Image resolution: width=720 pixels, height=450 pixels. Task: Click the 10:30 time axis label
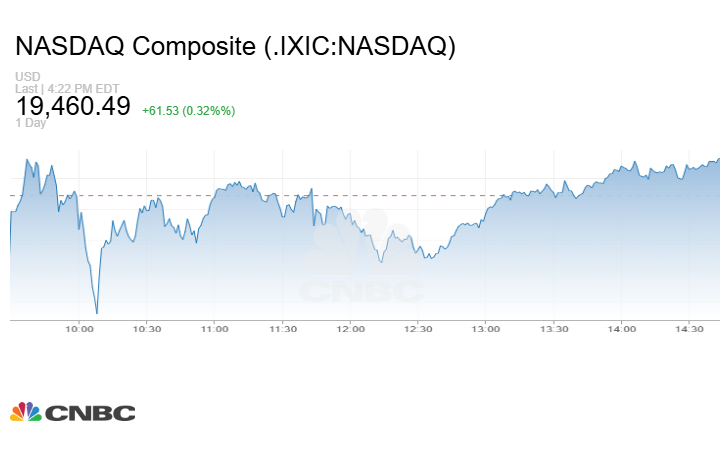(x=146, y=329)
